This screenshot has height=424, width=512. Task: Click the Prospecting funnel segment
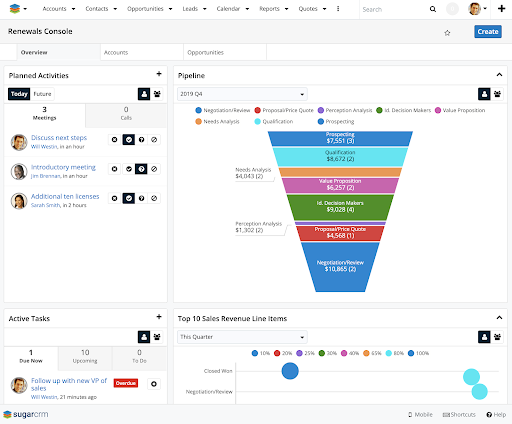click(x=340, y=138)
